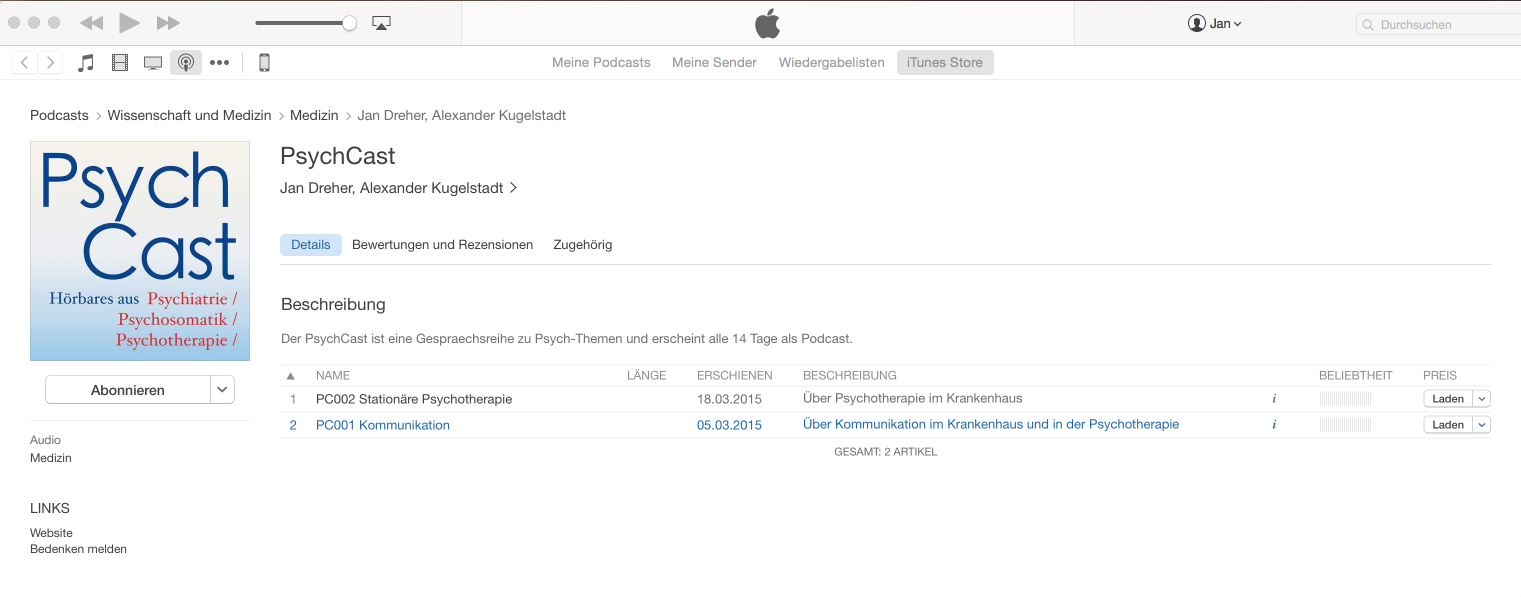Click info icon for PC002 episode
1521x597 pixels.
(x=1274, y=399)
